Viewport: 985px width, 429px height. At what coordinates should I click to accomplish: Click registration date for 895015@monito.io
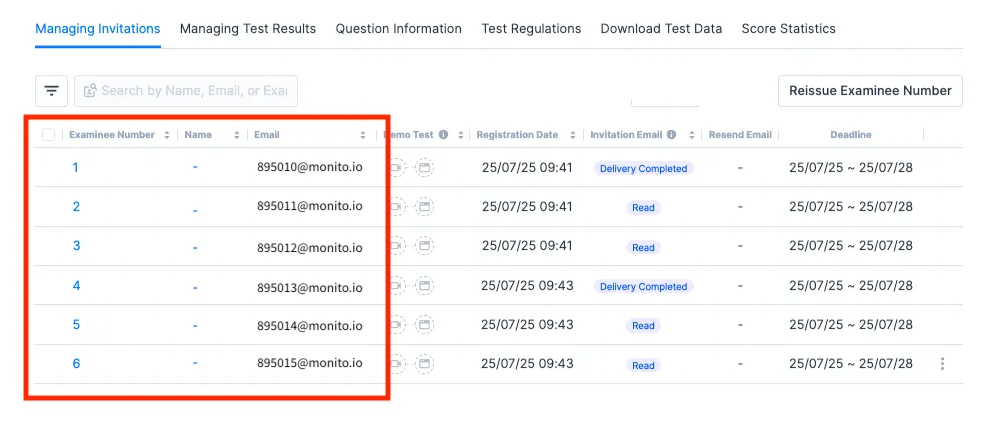527,364
